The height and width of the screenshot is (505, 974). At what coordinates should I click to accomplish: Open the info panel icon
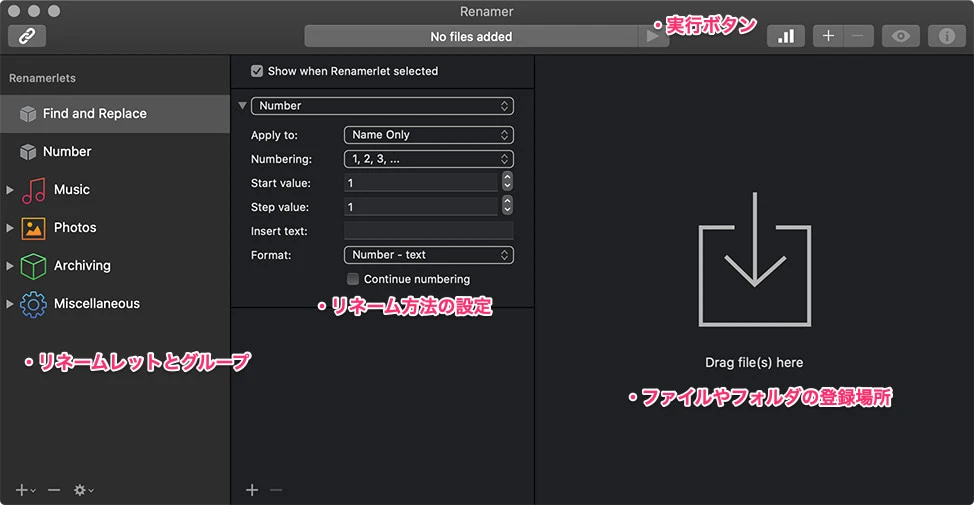pyautogui.click(x=946, y=36)
